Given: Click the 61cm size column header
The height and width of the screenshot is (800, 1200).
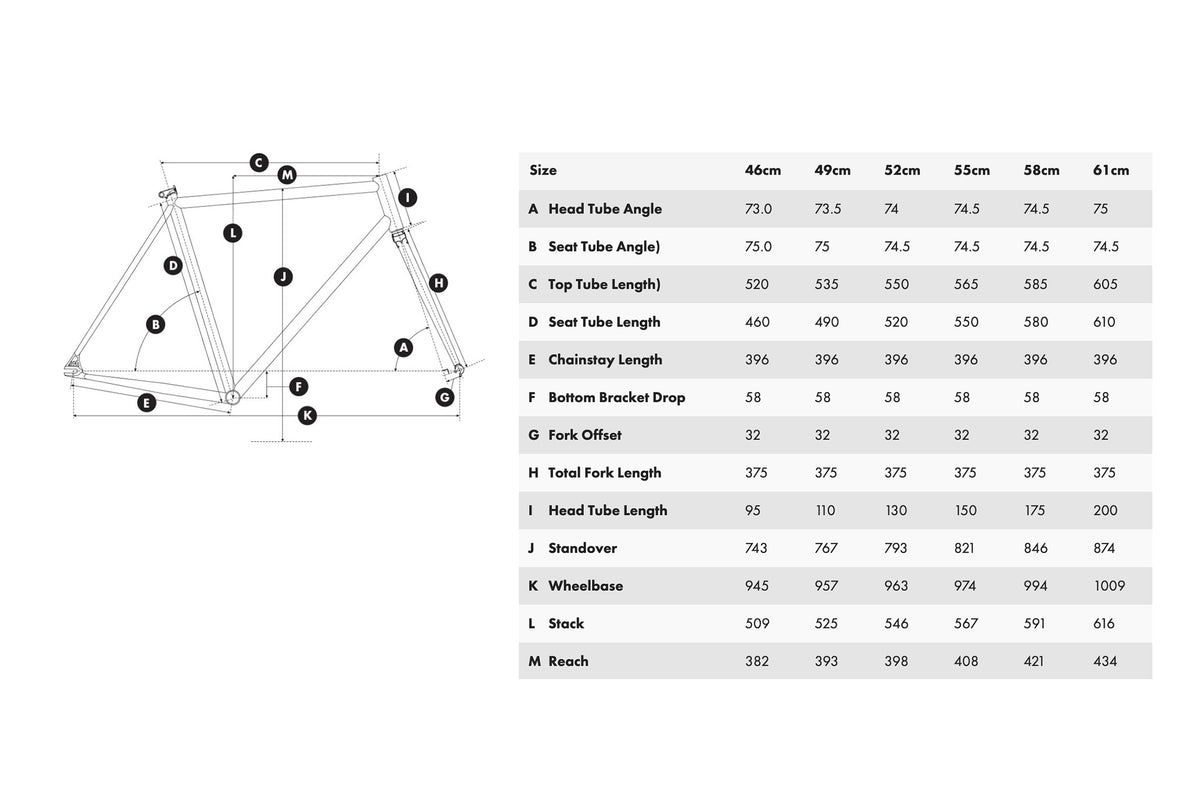Looking at the screenshot, I should tap(1111, 170).
